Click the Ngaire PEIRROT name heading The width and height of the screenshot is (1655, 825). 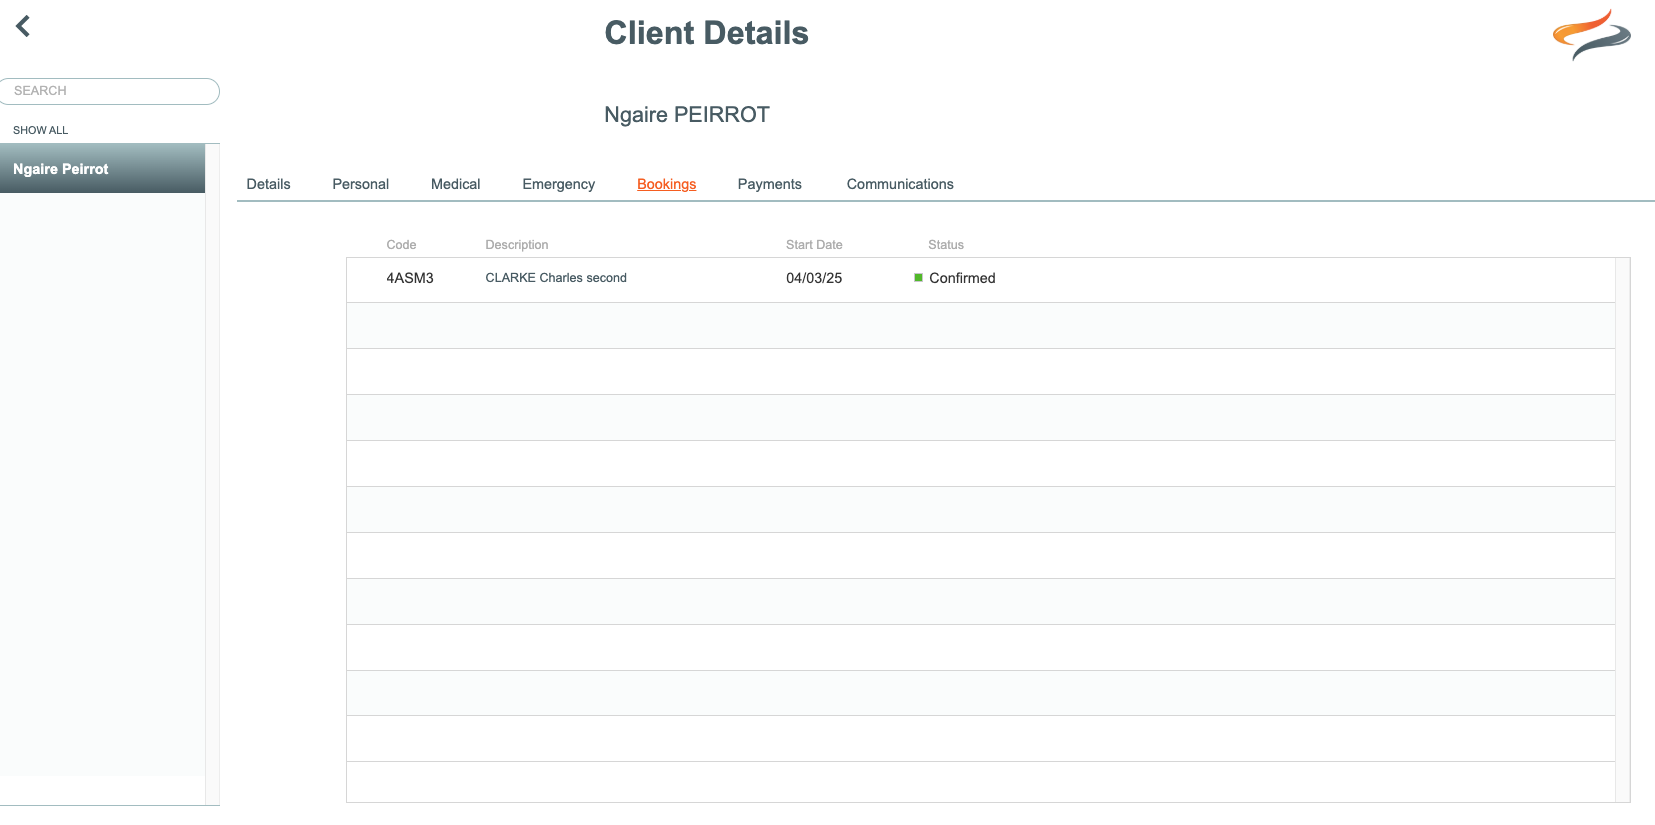pyautogui.click(x=686, y=115)
